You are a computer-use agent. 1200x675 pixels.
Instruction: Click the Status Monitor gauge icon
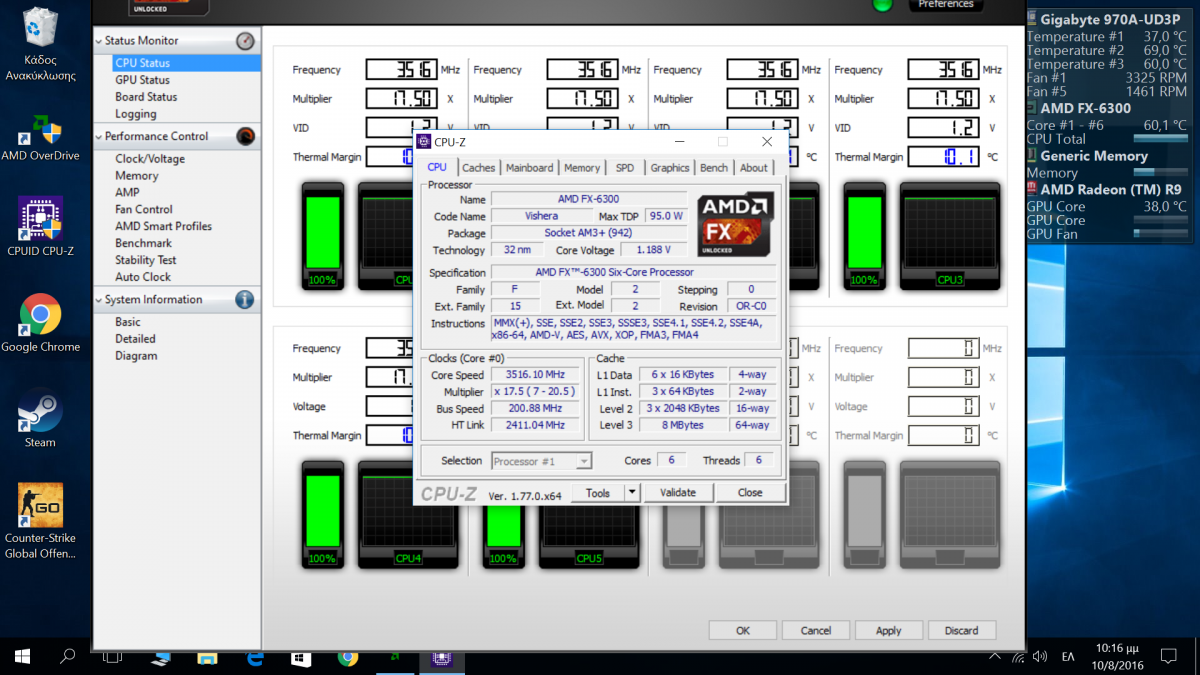point(245,41)
